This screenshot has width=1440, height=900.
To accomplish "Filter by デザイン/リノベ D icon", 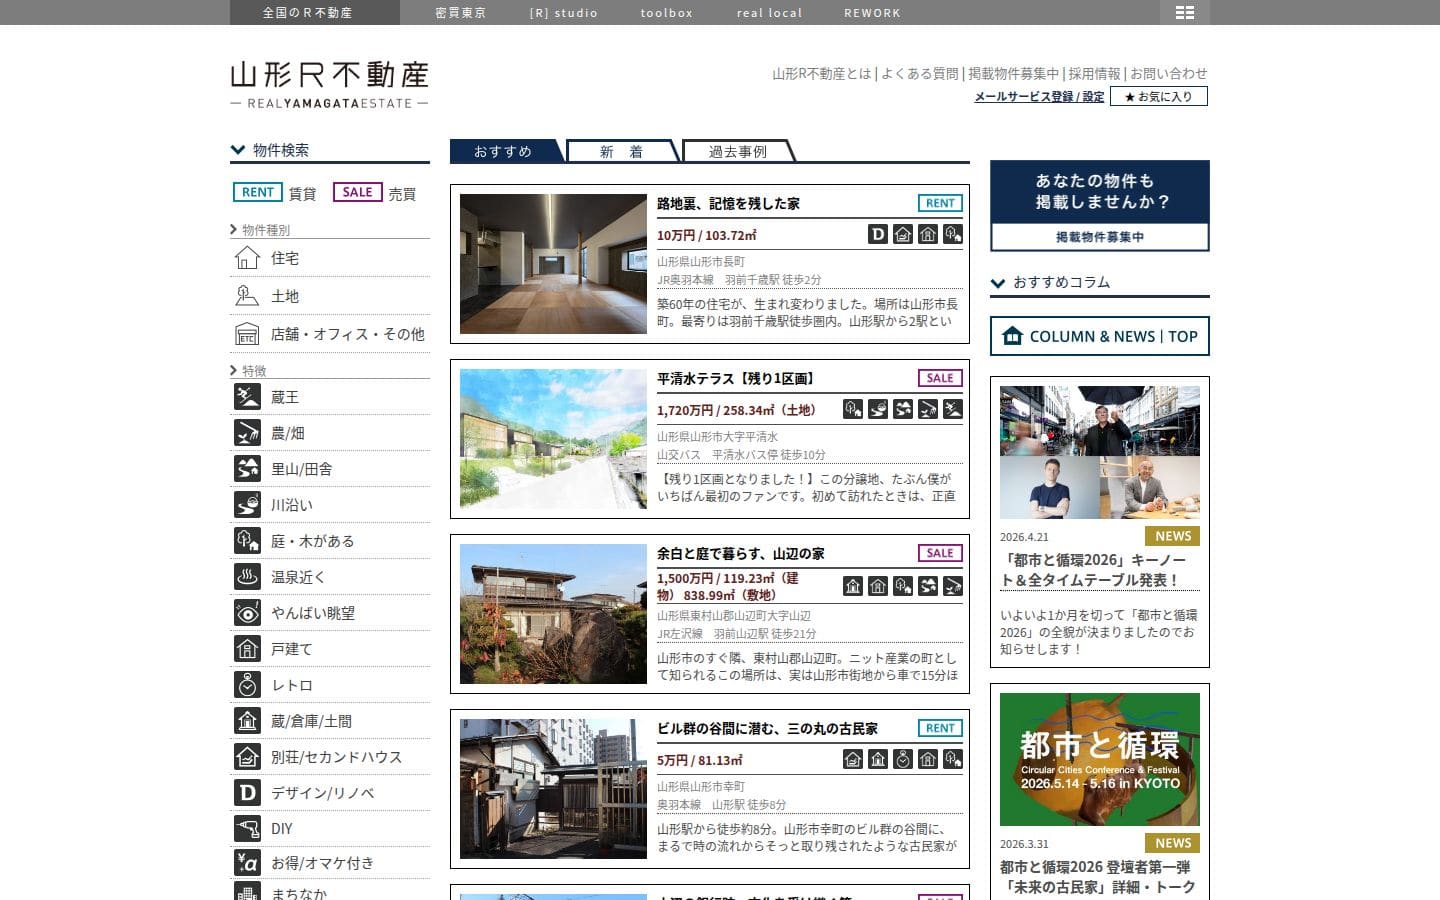I will 247,793.
